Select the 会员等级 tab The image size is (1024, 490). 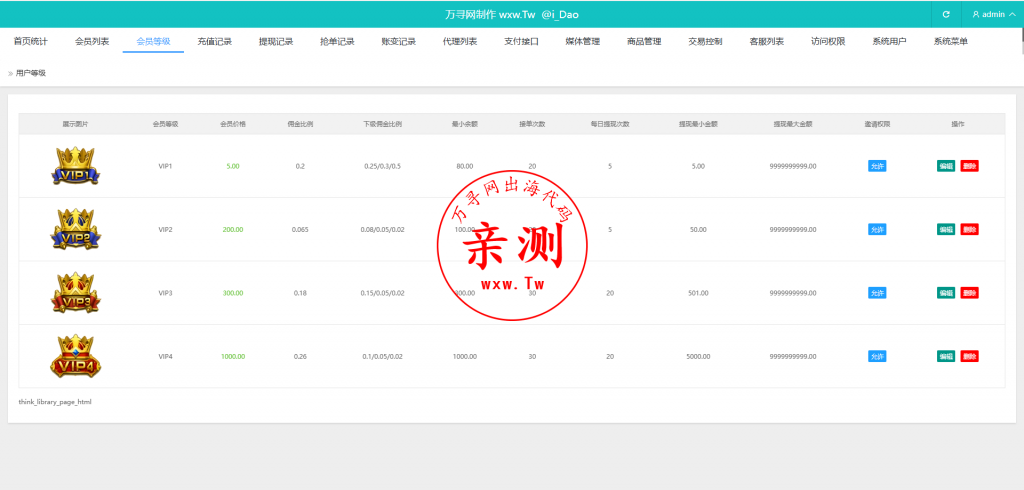tap(153, 42)
